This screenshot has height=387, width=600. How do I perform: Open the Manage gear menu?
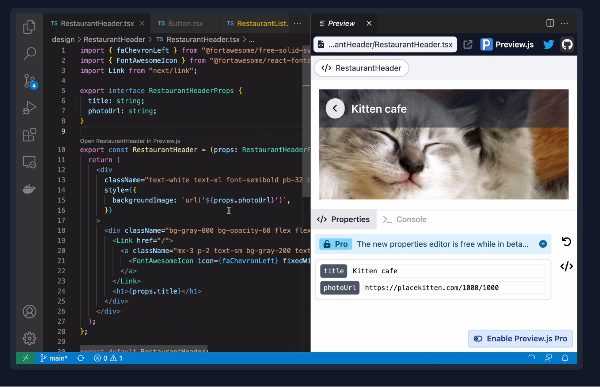29,338
